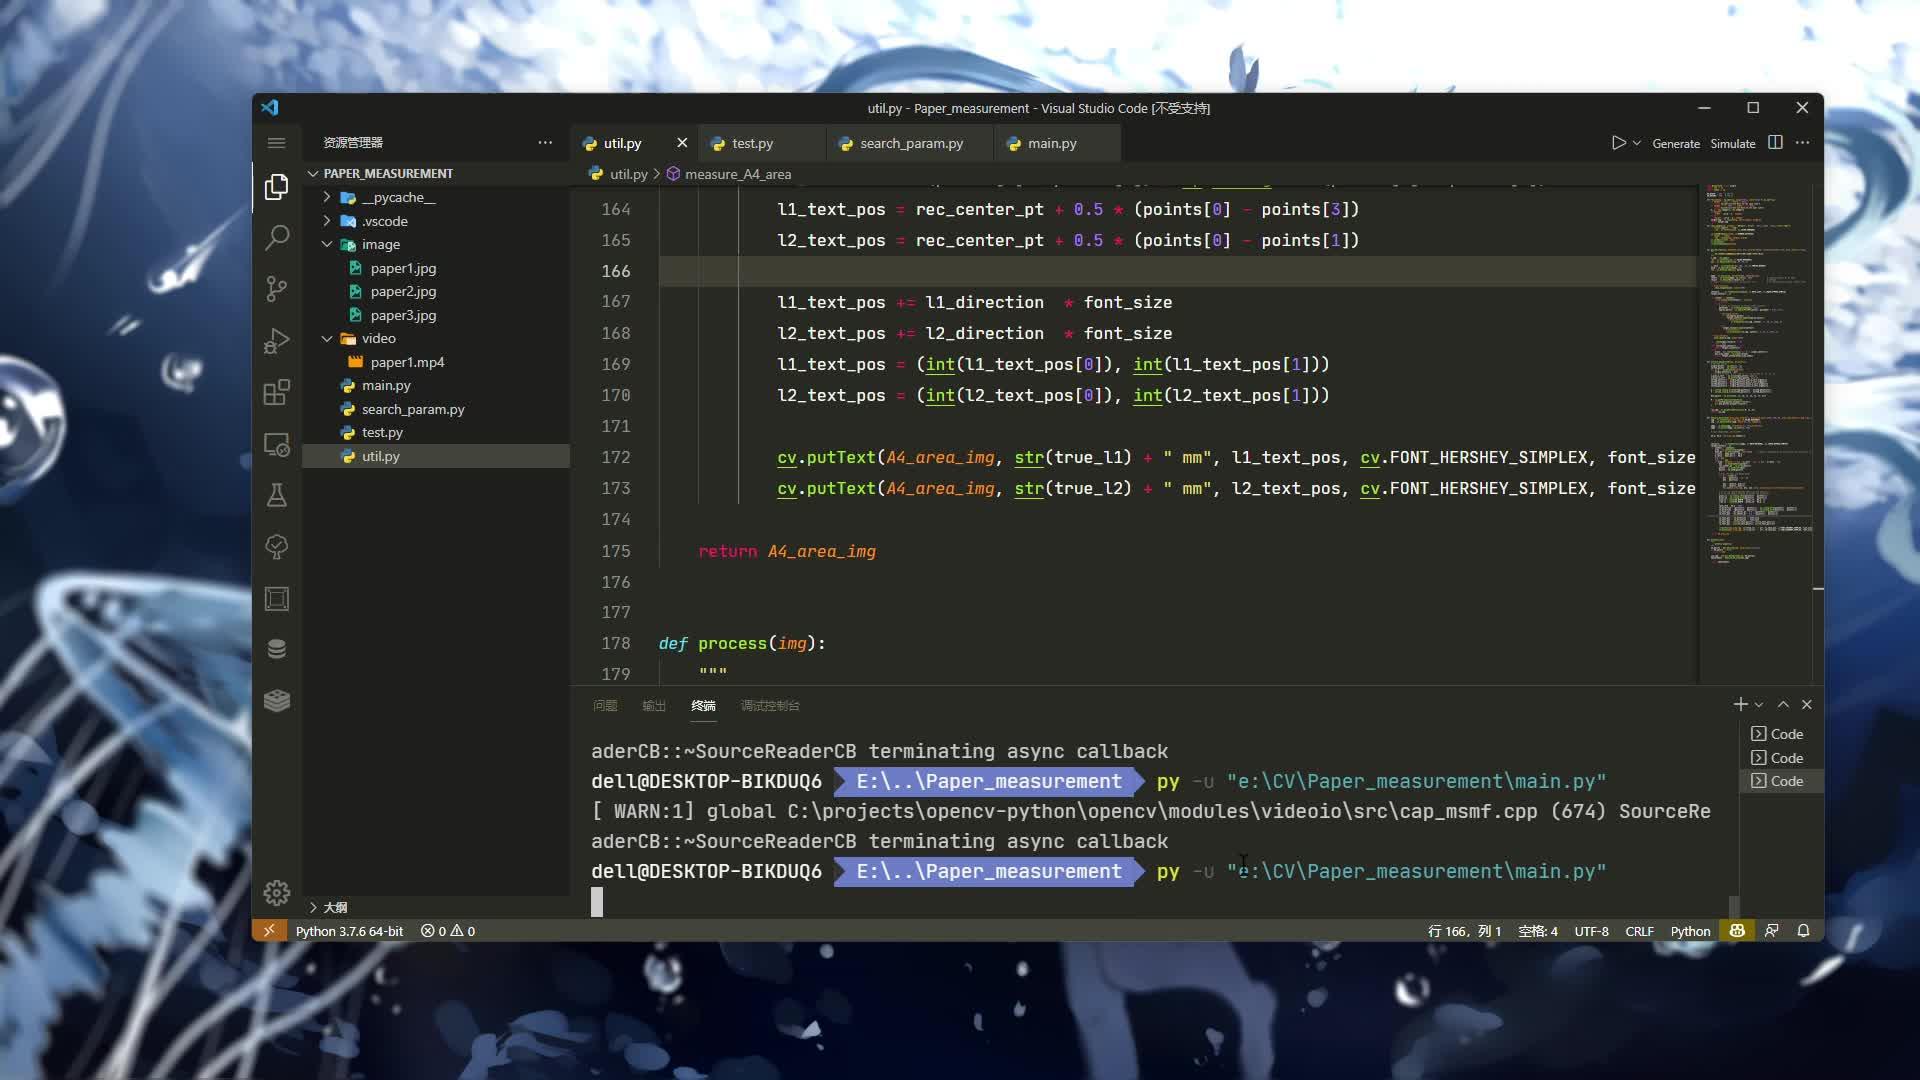Toggle maximize panel with the chevron icon
The image size is (1920, 1080).
(x=1783, y=704)
